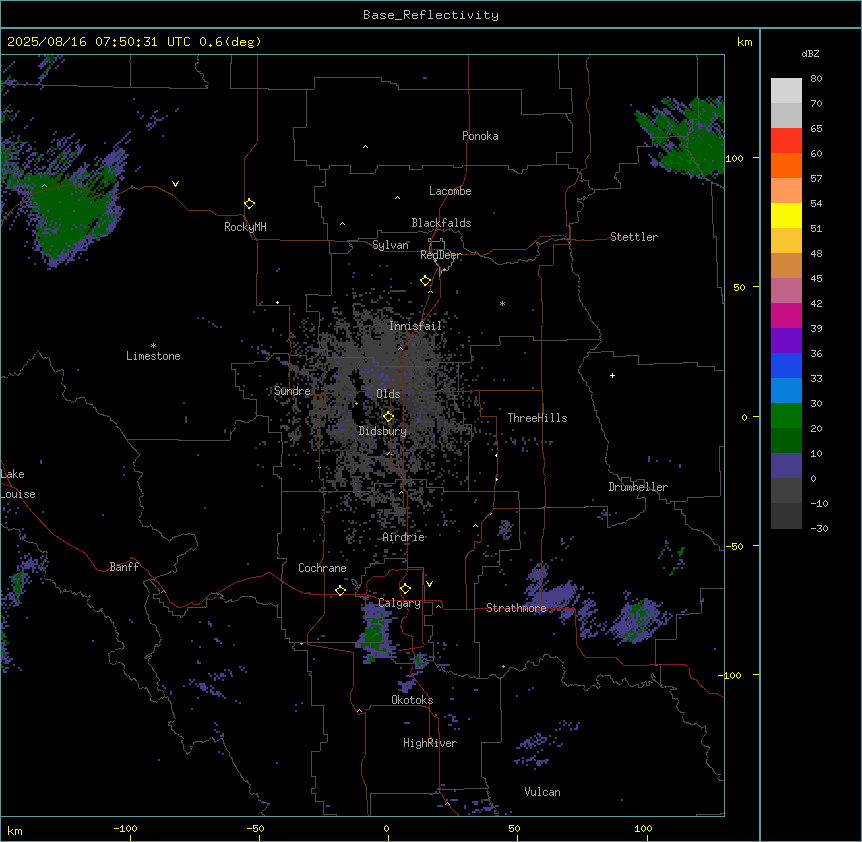862x842 pixels.
Task: Click the magenta legend swatch between 42 and 39
Action: [x=786, y=315]
